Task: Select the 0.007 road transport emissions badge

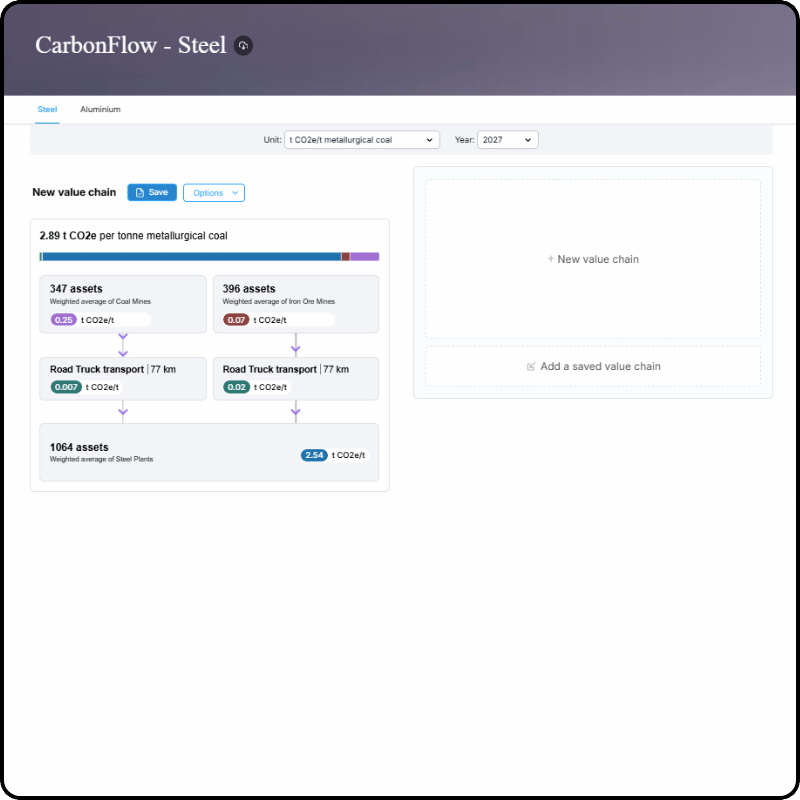Action: click(x=66, y=387)
